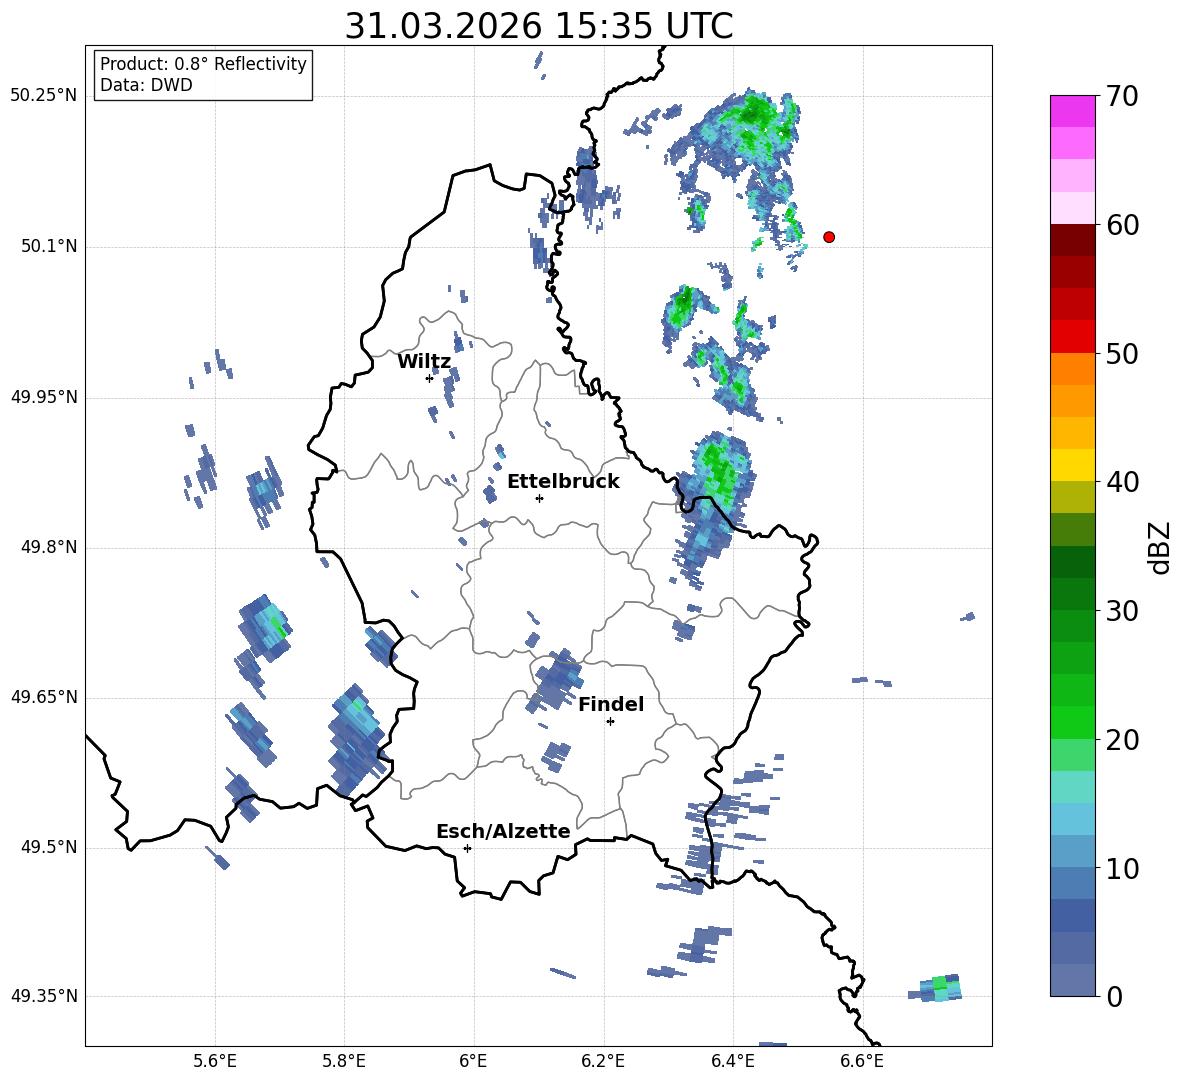Pick the dark red swatch just below 60 dBZ
1184x1081 pixels.
(1072, 240)
